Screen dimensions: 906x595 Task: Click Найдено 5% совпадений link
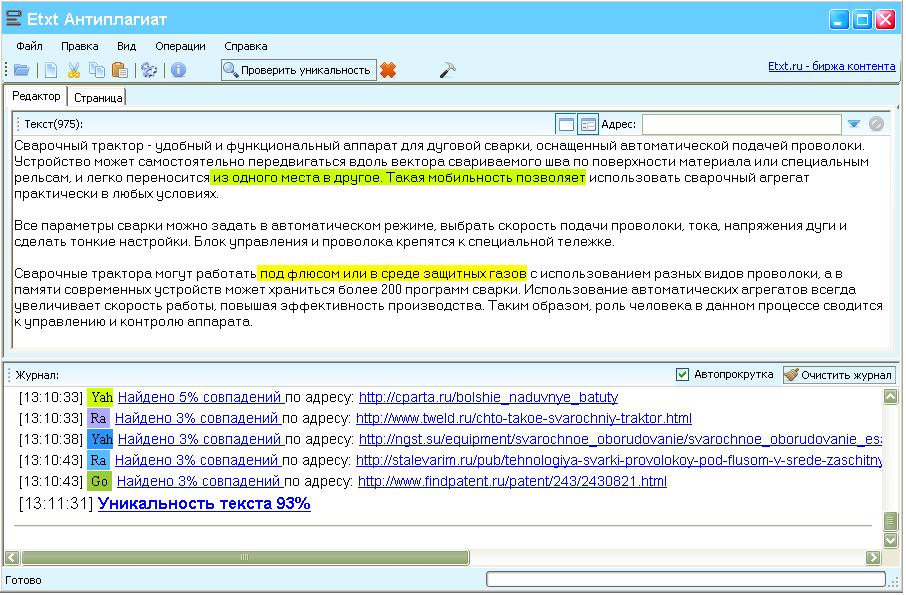[200, 397]
